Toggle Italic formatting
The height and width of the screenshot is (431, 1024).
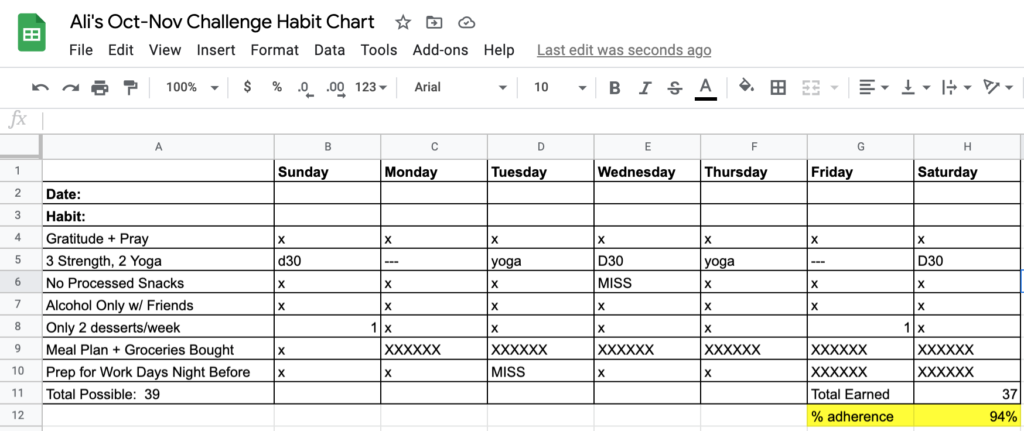pyautogui.click(x=645, y=88)
